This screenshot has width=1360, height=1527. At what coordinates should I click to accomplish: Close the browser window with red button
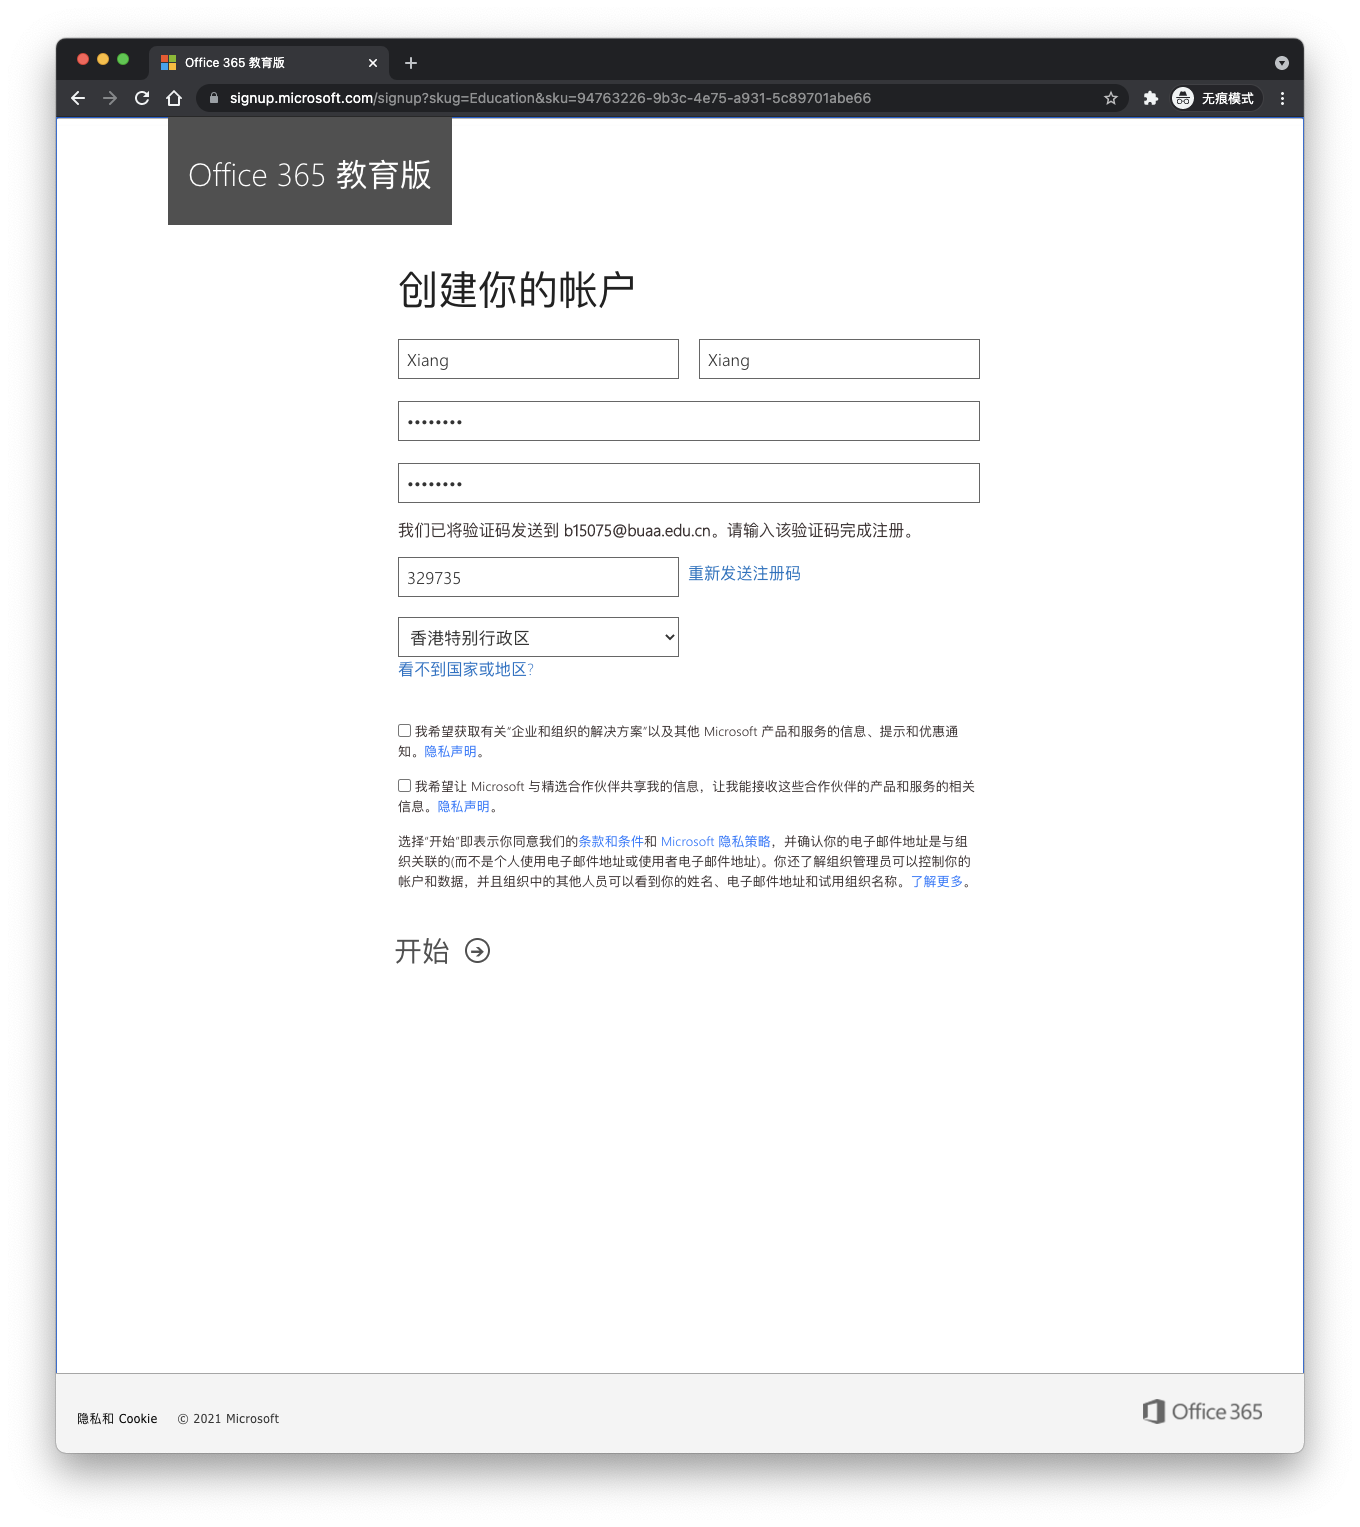point(83,59)
